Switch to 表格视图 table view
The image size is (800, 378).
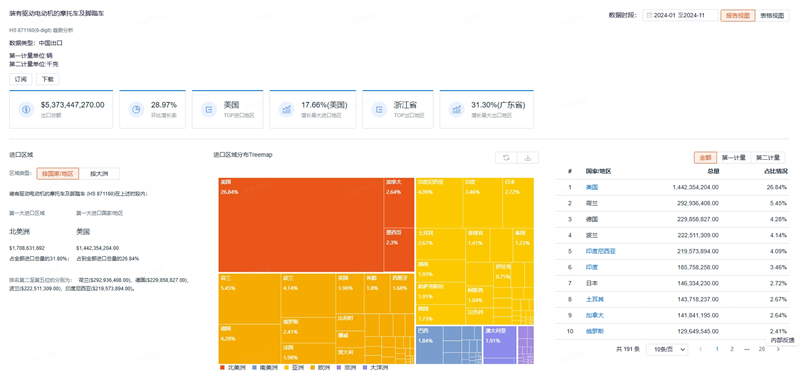[x=772, y=15]
